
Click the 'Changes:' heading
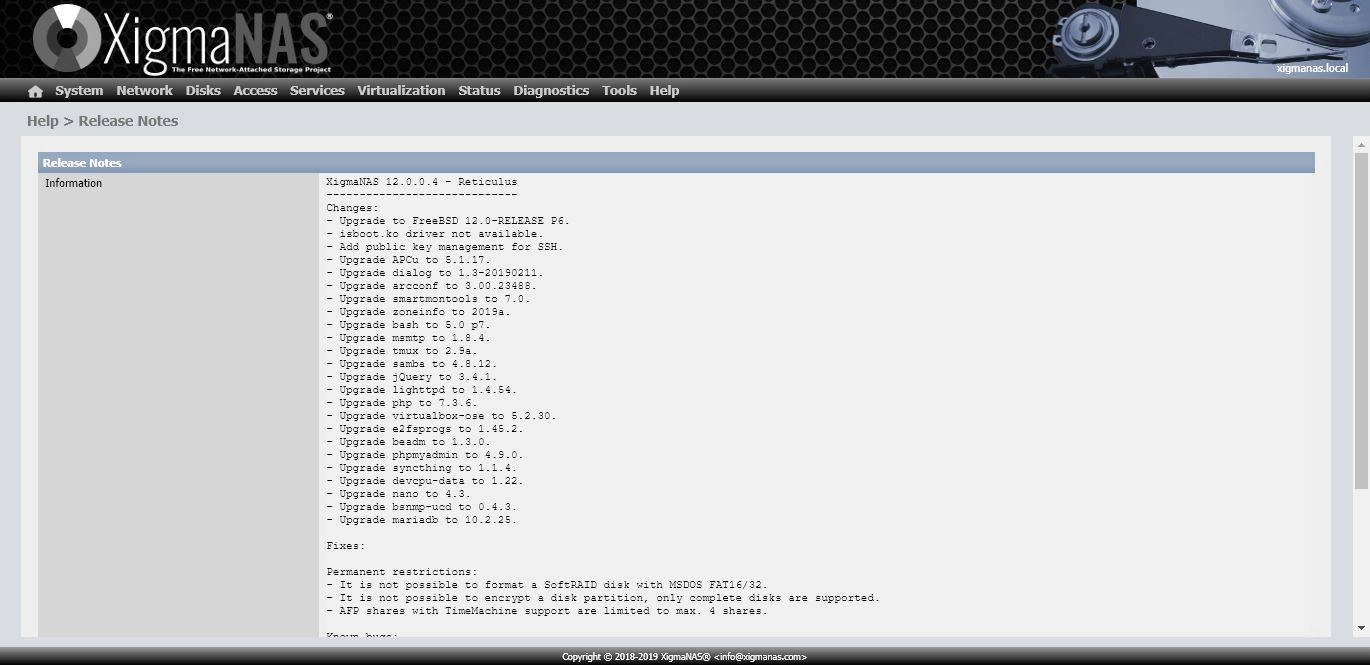(352, 208)
